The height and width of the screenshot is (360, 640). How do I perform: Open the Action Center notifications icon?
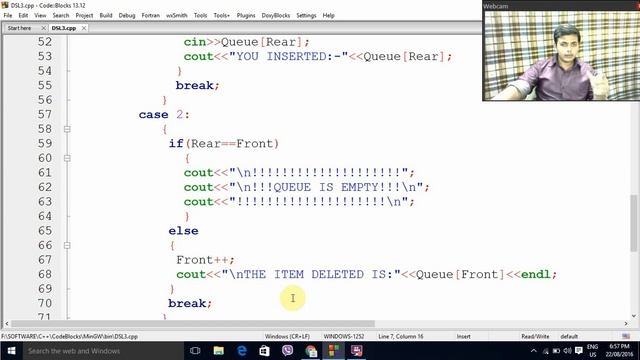pyautogui.click(x=578, y=351)
